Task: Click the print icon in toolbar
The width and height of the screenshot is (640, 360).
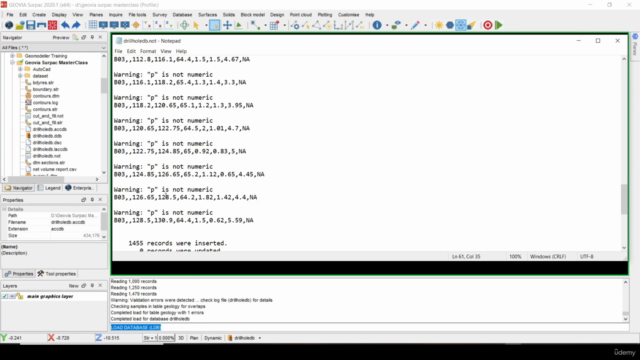Action: point(42,25)
